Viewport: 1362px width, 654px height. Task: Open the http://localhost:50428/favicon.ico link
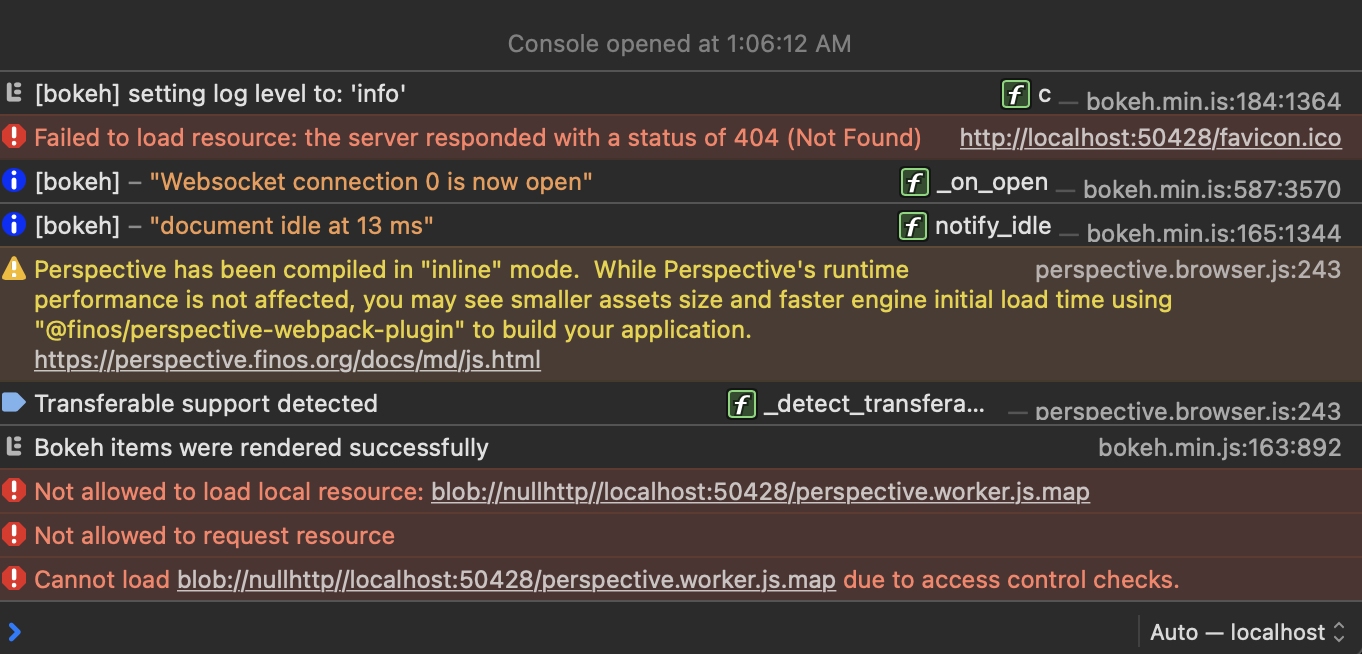1149,137
